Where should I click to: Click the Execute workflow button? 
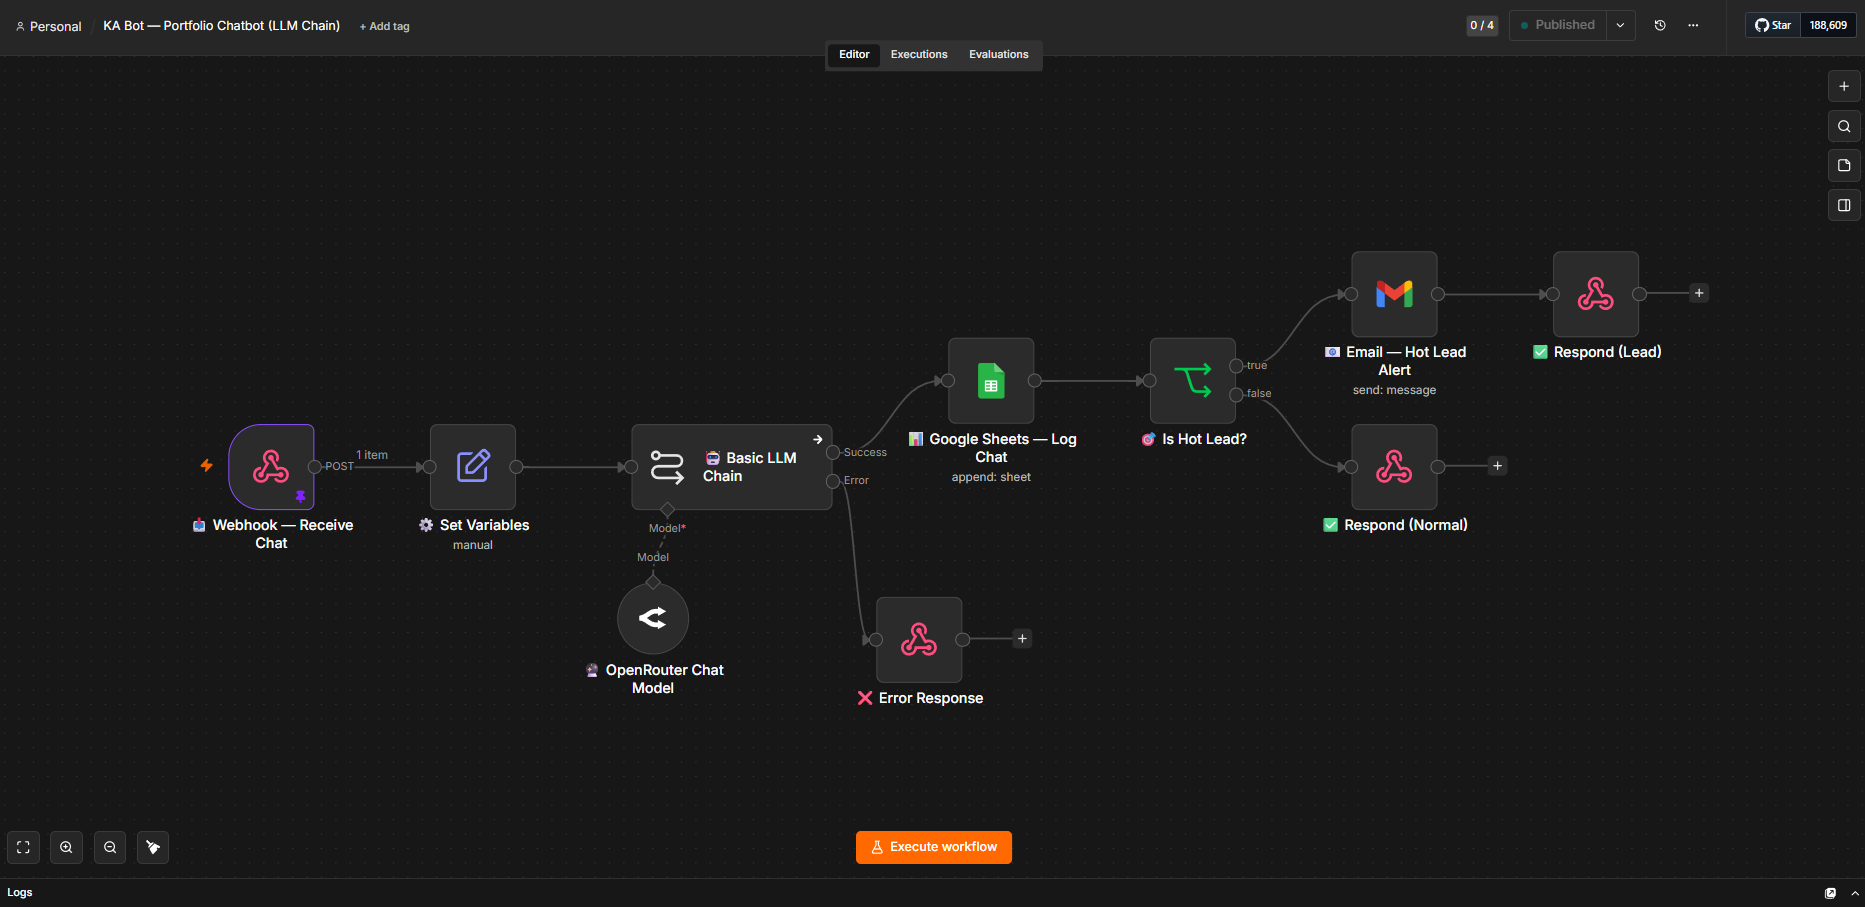934,847
